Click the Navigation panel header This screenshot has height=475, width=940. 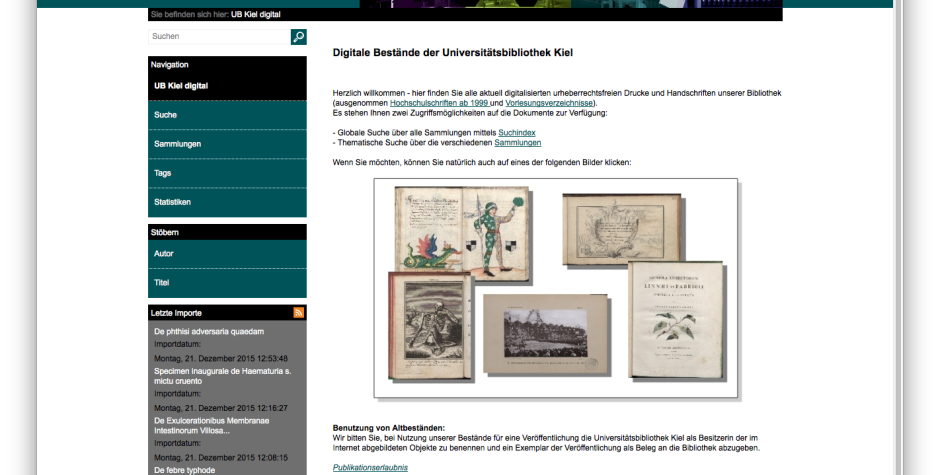click(227, 64)
